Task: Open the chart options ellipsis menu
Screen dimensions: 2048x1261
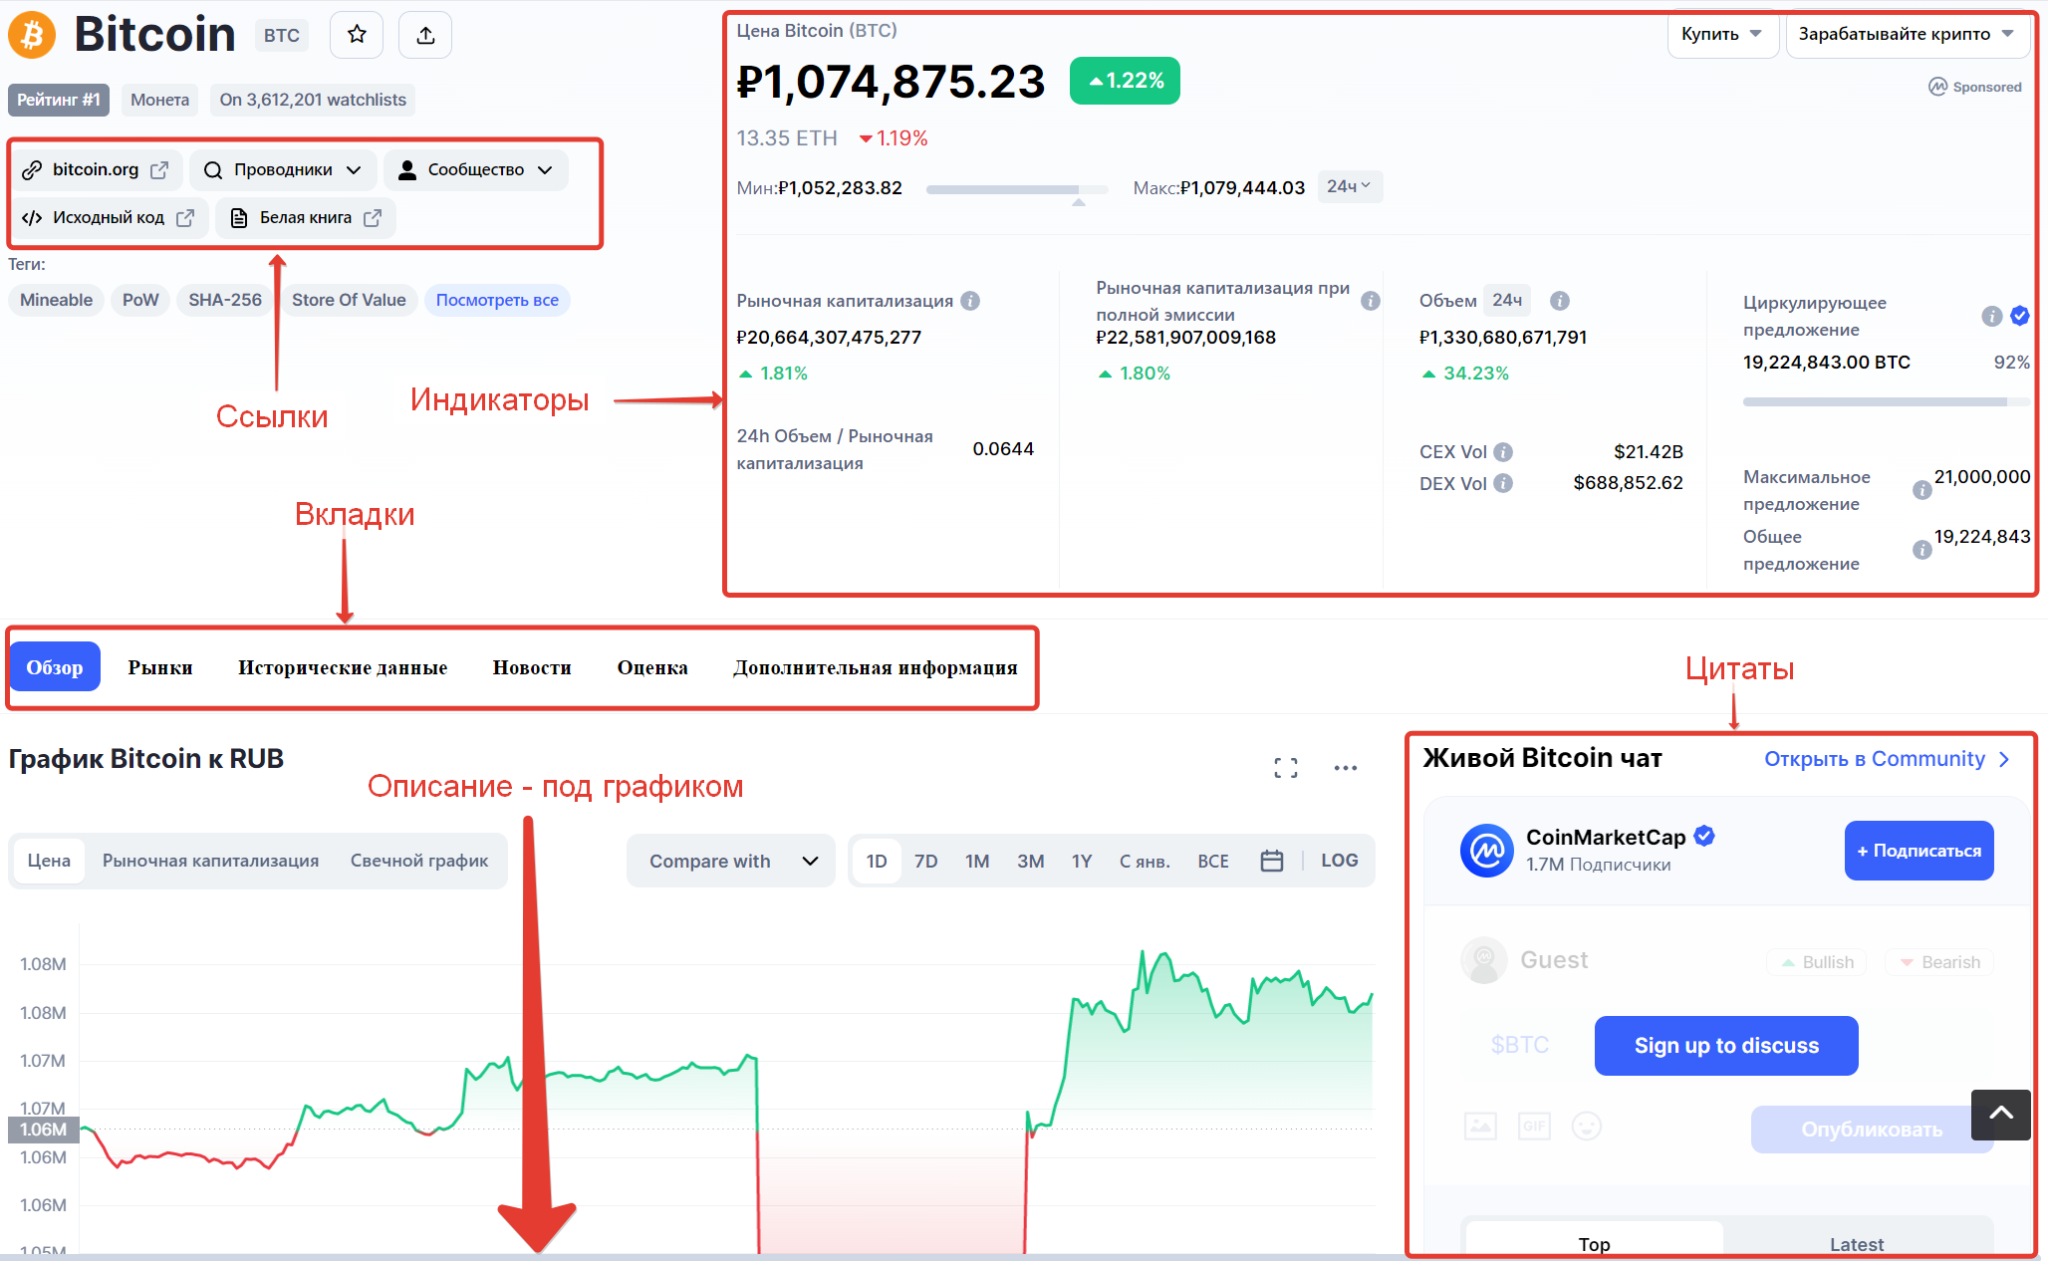Action: 1345,766
